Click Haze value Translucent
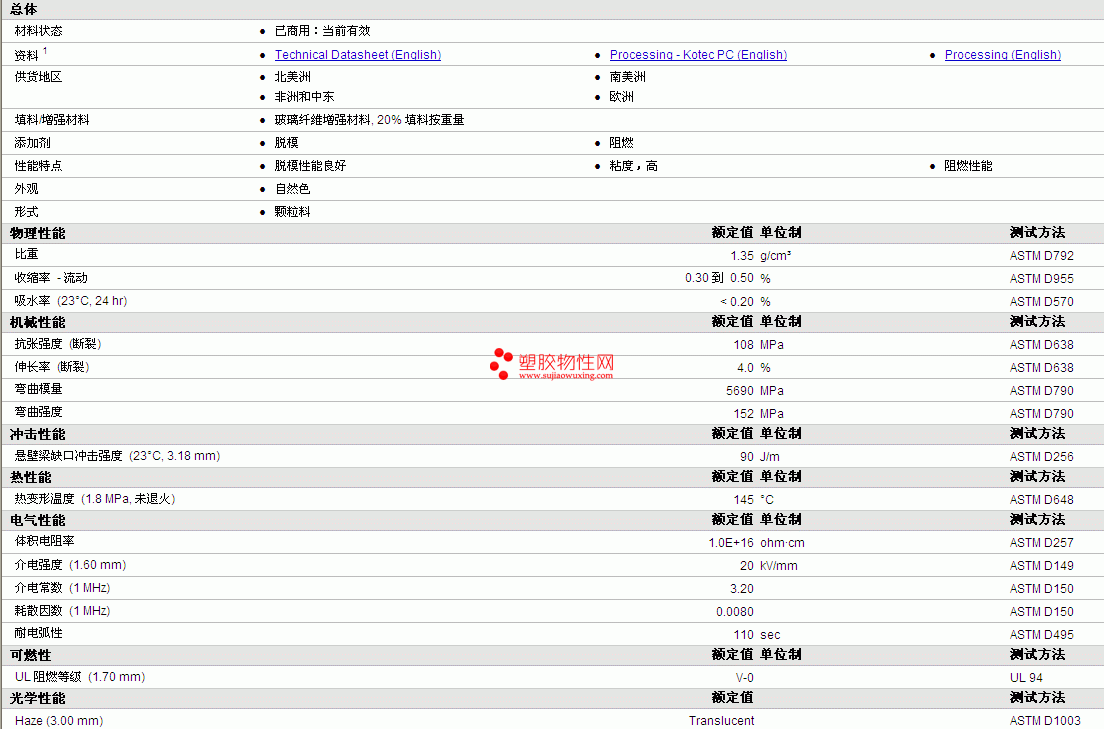The width and height of the screenshot is (1104, 729). [722, 721]
